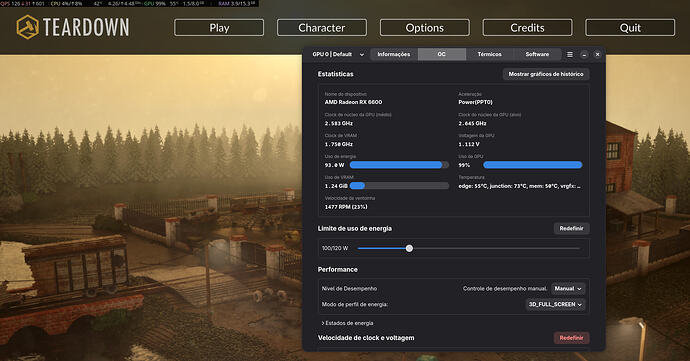Click the Velocidade de clock e voltagem heading
The width and height of the screenshot is (690, 361).
click(366, 338)
